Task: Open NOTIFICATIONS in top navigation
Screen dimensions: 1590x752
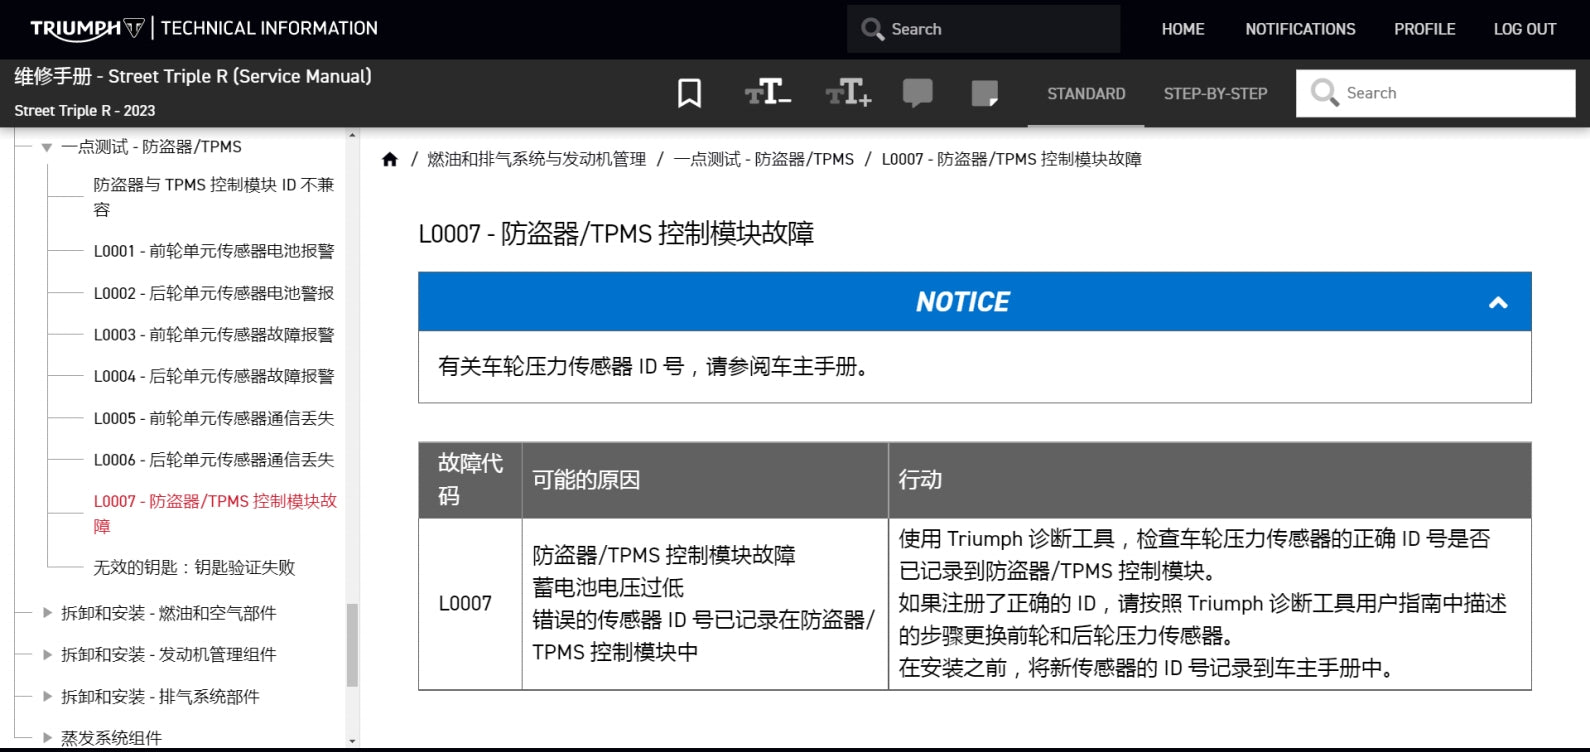Action: tap(1300, 29)
